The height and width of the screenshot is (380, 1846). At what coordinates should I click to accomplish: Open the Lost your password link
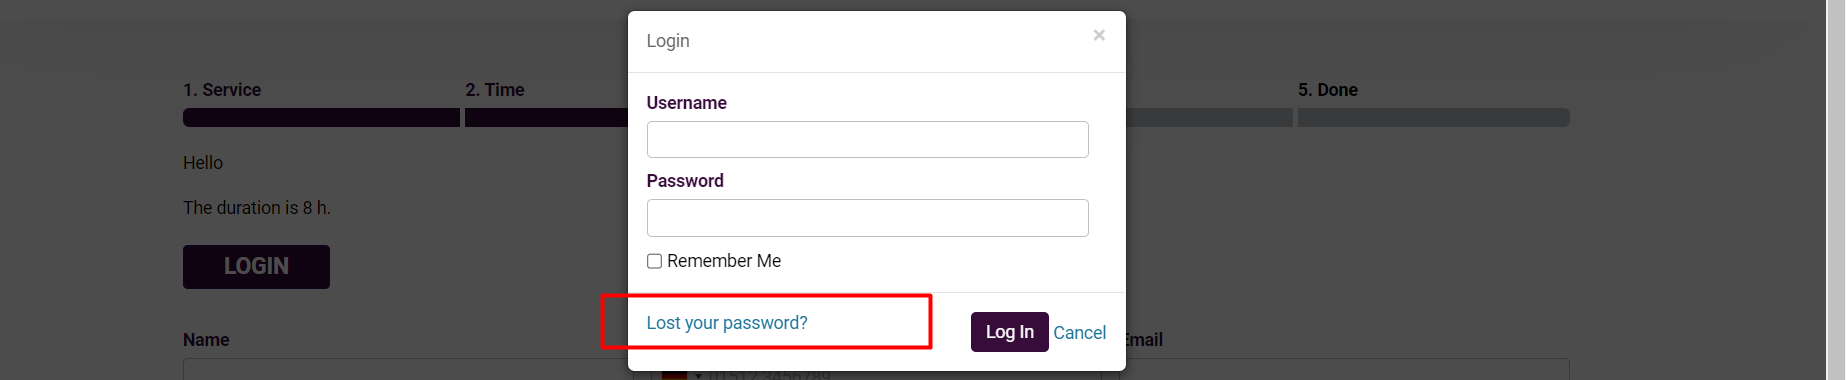[x=727, y=323]
